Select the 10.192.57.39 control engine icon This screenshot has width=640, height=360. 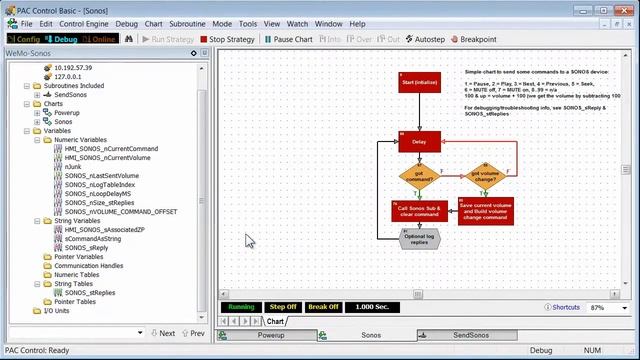pyautogui.click(x=48, y=68)
